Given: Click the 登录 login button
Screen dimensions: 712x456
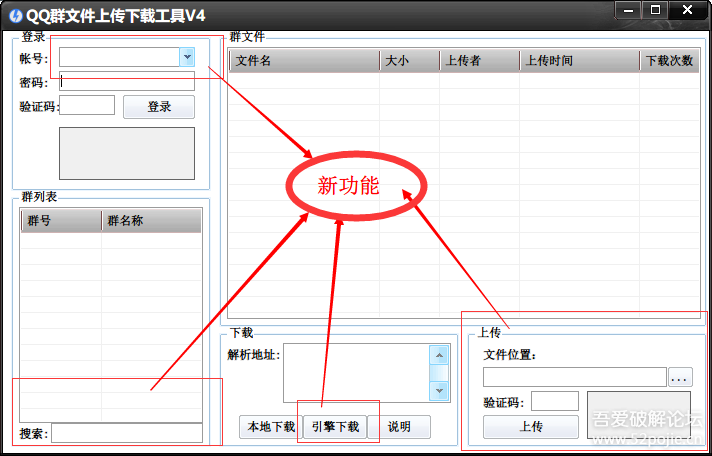Looking at the screenshot, I should [x=159, y=107].
